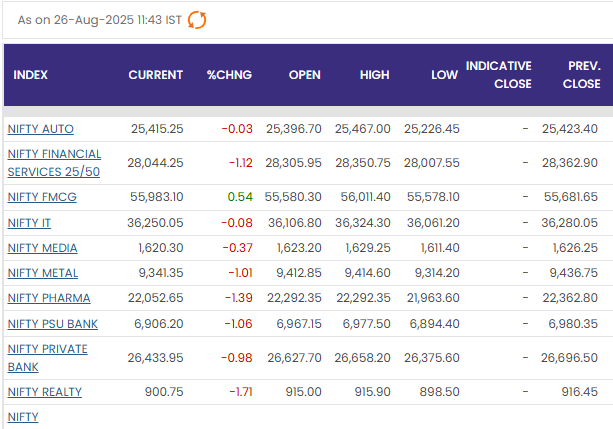Select NIFTY METAL current value 9,341.35

point(161,273)
